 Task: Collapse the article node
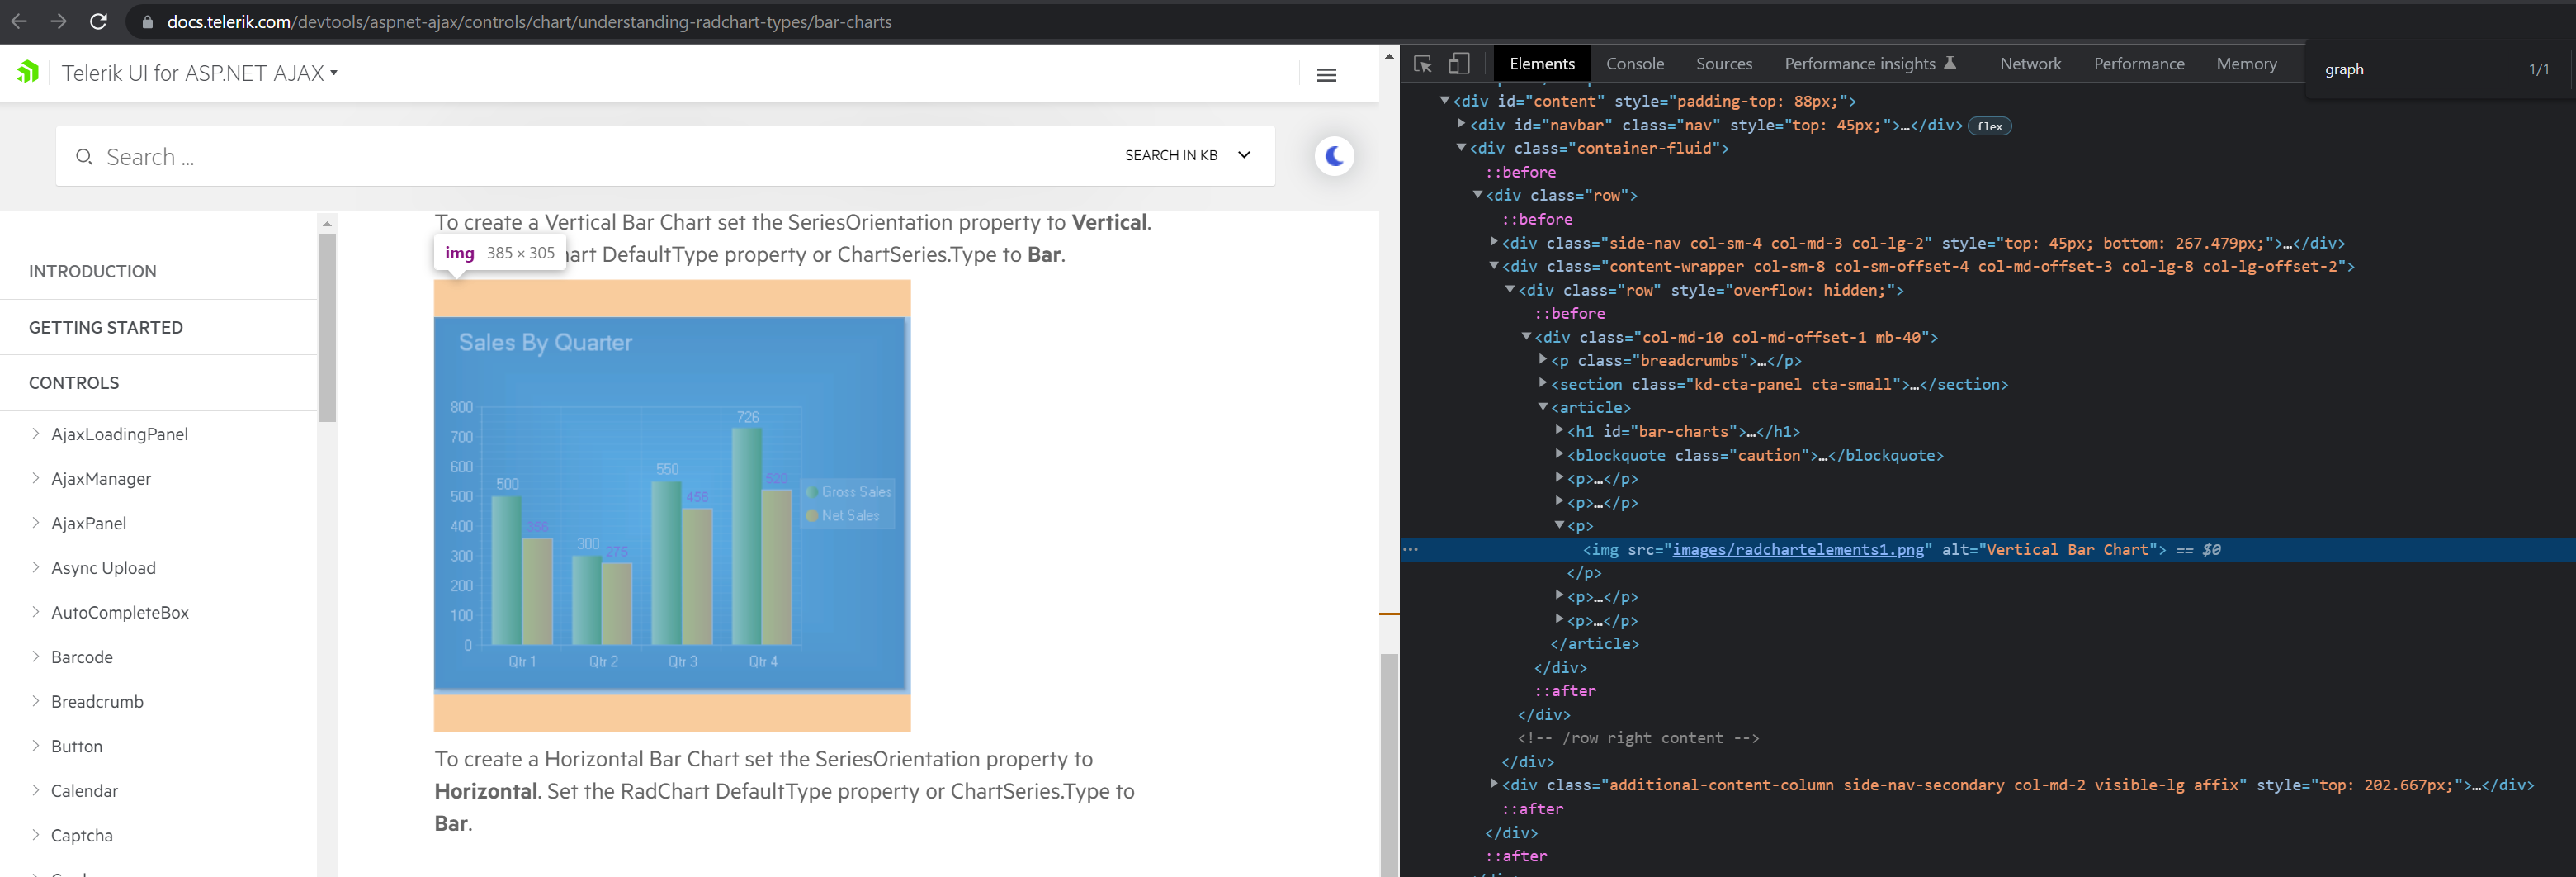pos(1543,406)
